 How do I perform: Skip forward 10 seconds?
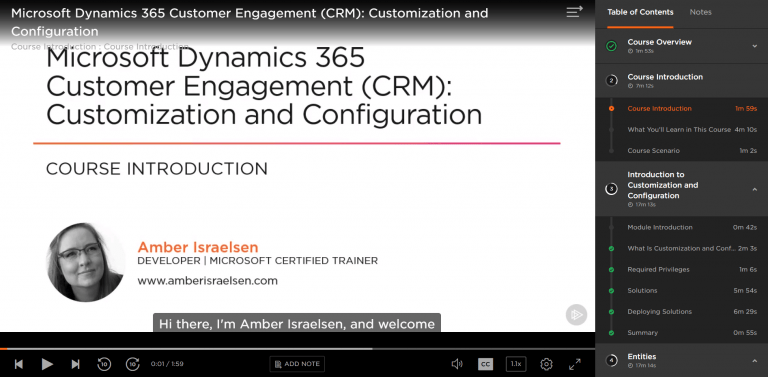[x=133, y=364]
